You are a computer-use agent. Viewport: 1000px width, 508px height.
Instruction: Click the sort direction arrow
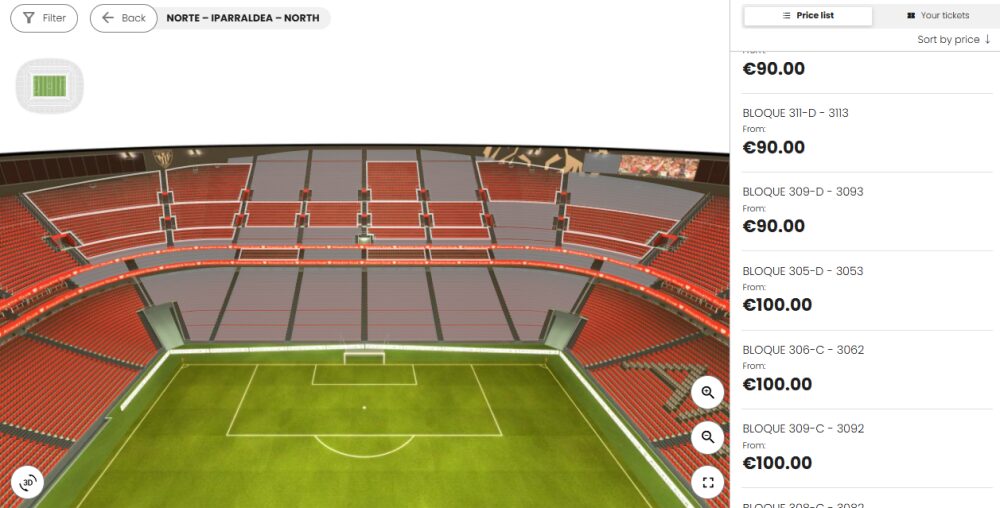(987, 40)
